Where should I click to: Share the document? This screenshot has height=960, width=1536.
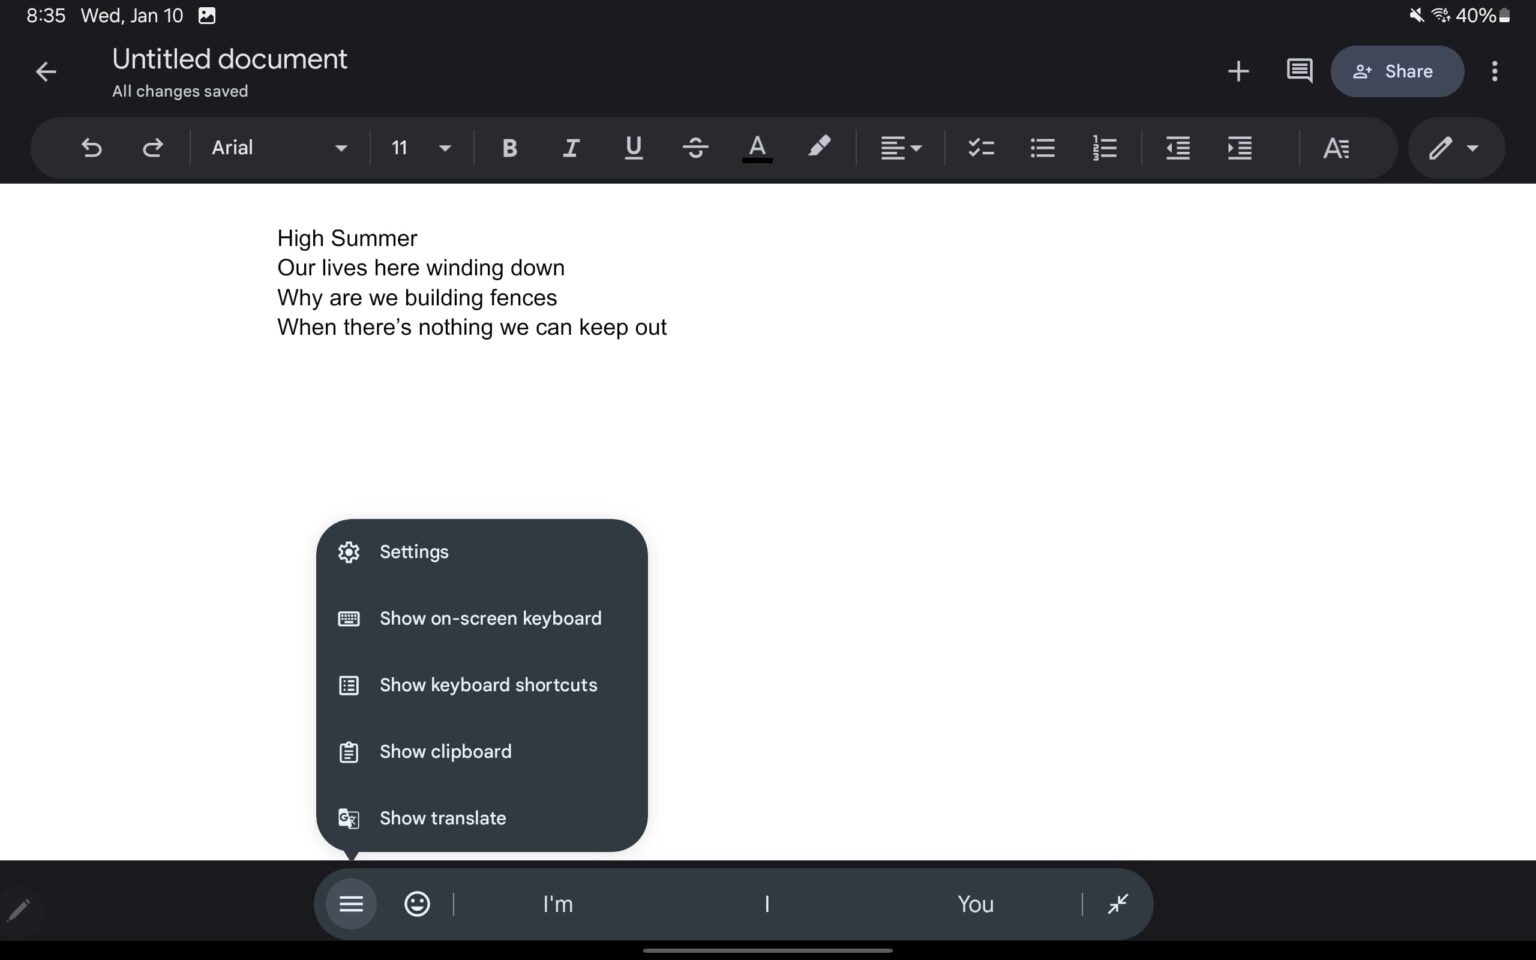click(1397, 71)
